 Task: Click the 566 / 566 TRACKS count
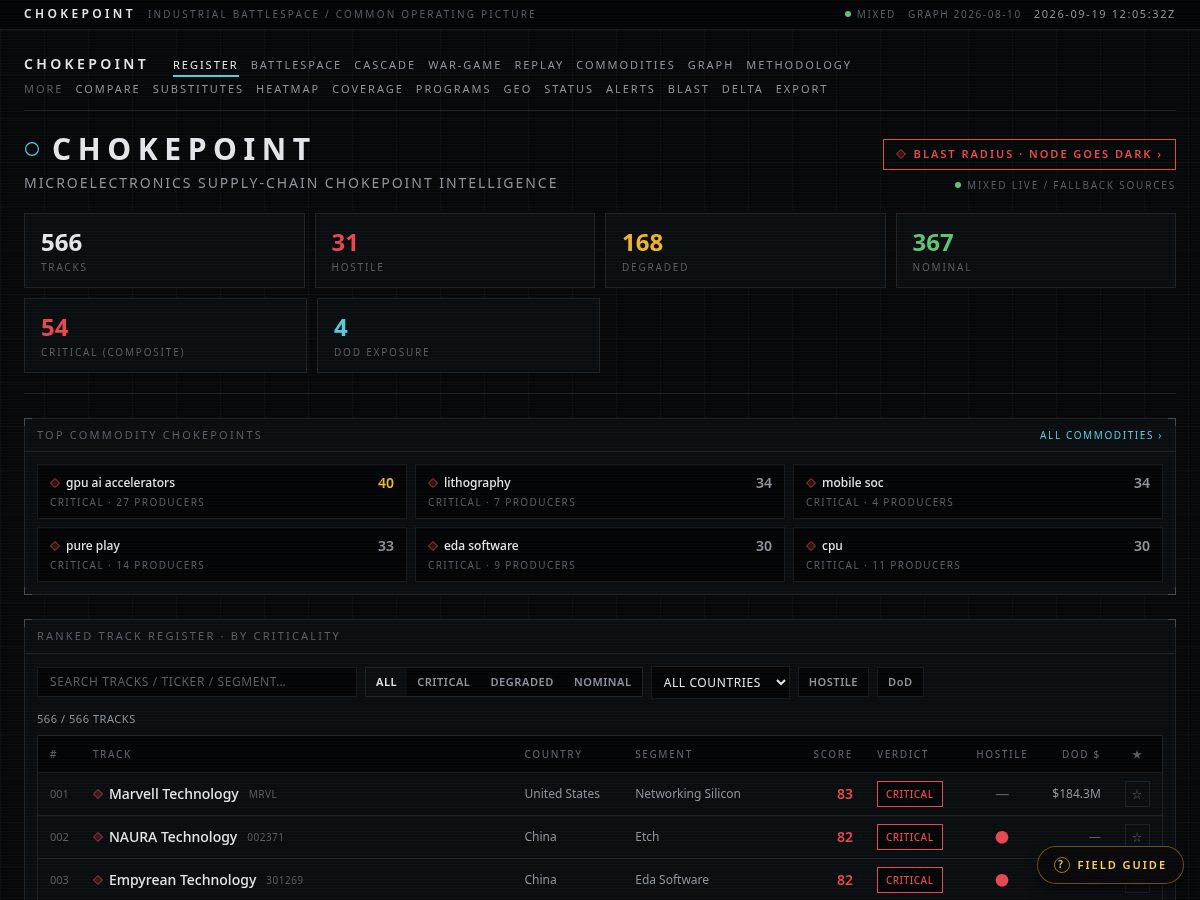(86, 719)
